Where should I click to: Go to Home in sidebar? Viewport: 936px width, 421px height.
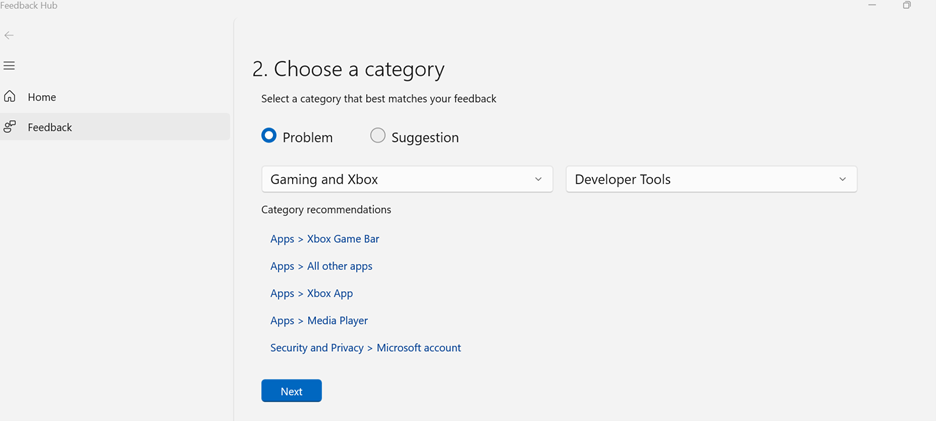click(115, 97)
